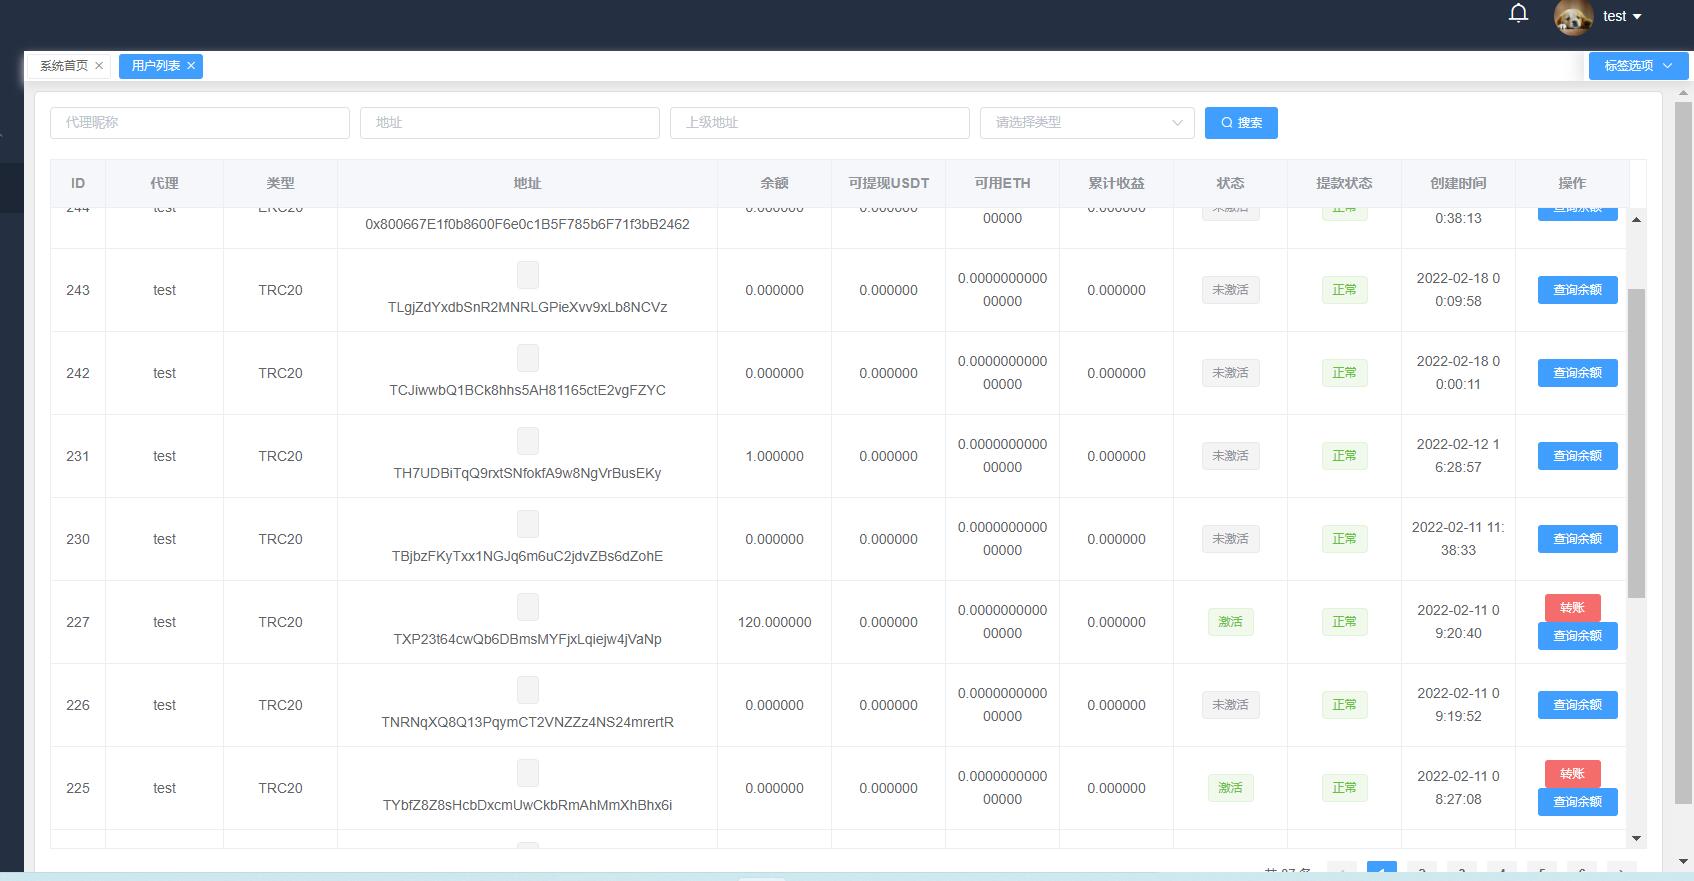
Task: Expand the 标签选项 dropdown
Action: [x=1637, y=66]
